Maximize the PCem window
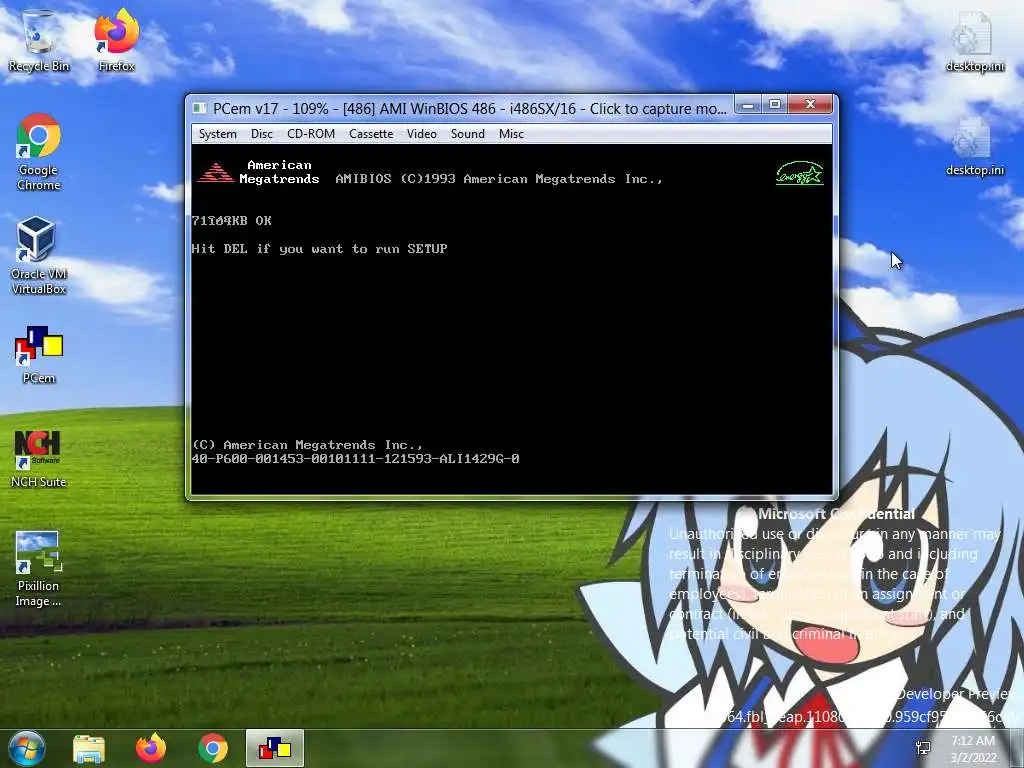Viewport: 1024px width, 768px height. coord(775,104)
